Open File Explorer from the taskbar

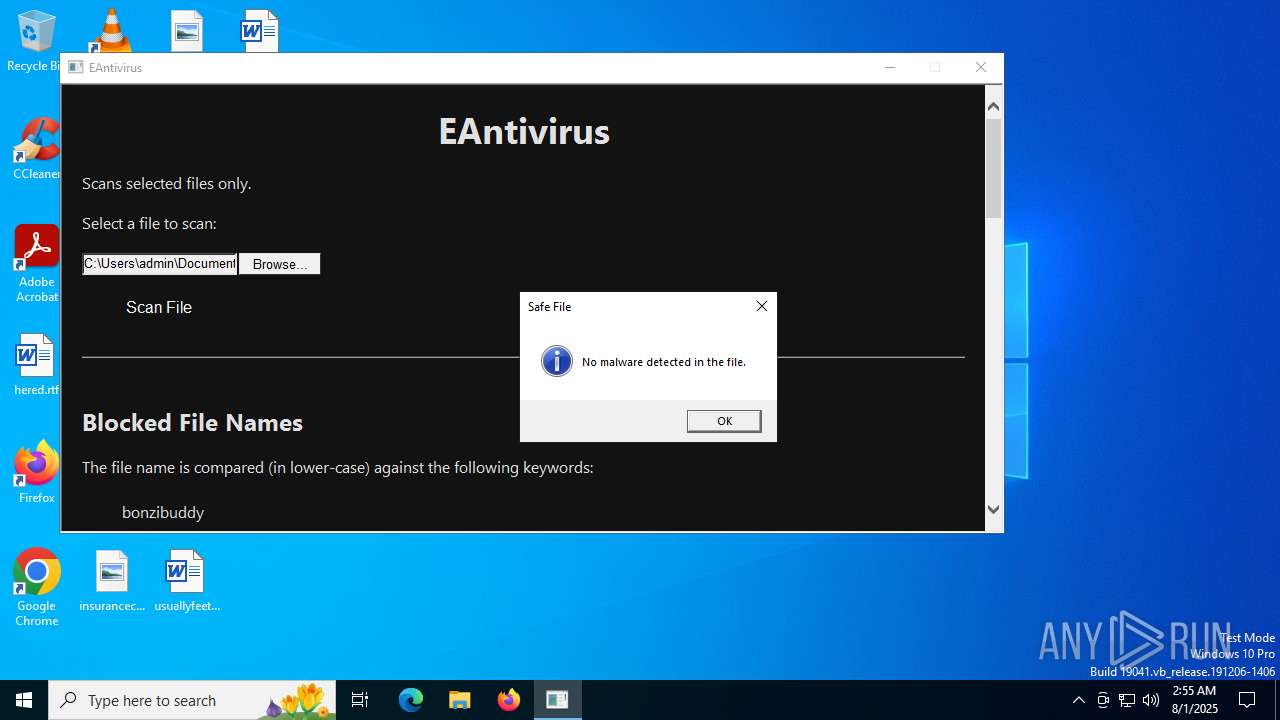click(460, 700)
